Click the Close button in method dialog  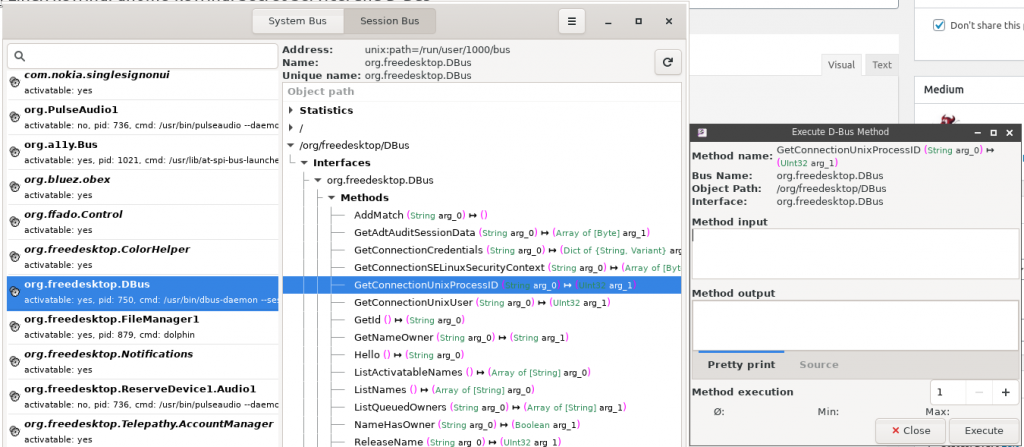tap(911, 431)
